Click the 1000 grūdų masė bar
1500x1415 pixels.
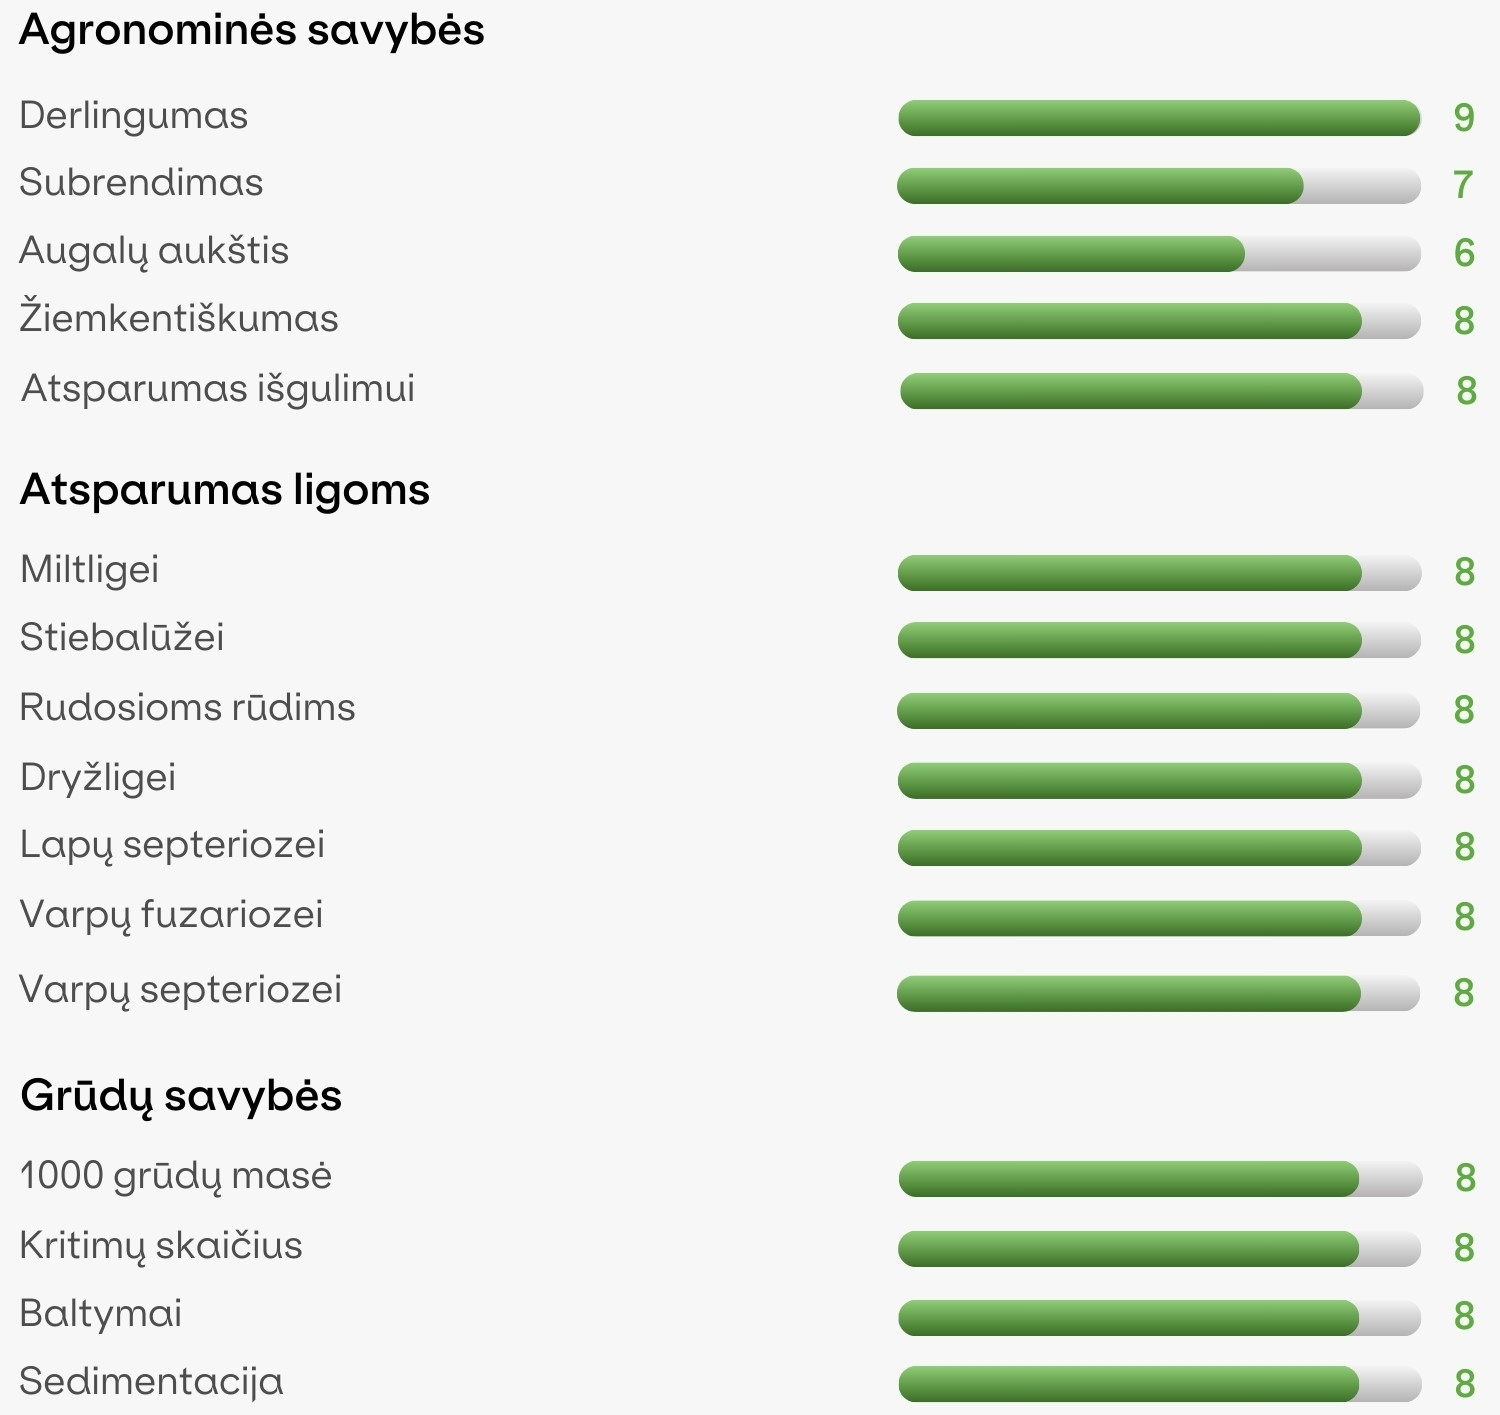(1160, 1179)
